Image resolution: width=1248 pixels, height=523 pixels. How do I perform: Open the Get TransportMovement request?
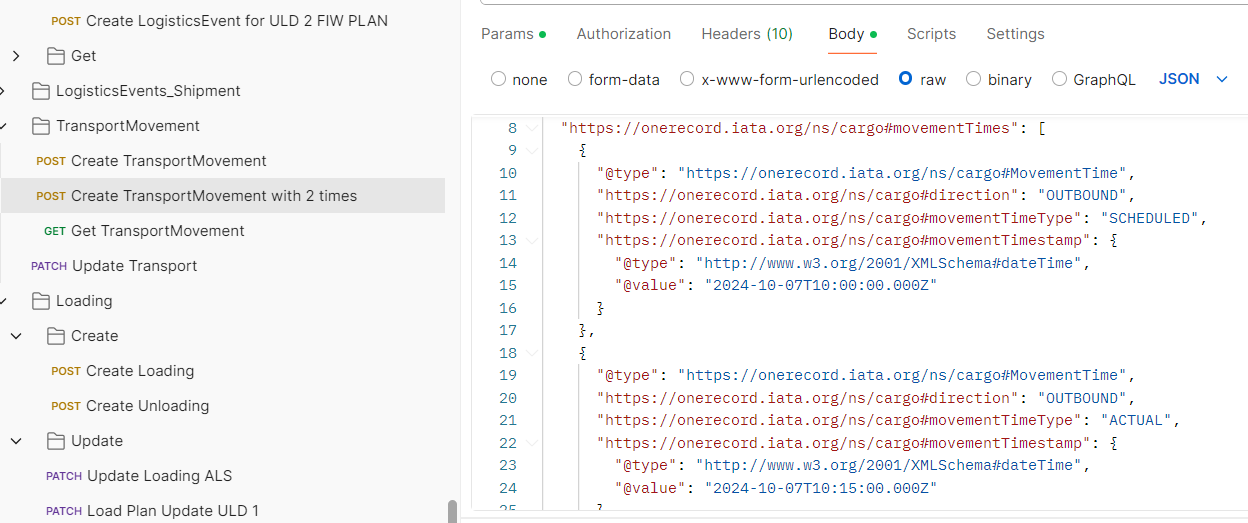coord(157,231)
